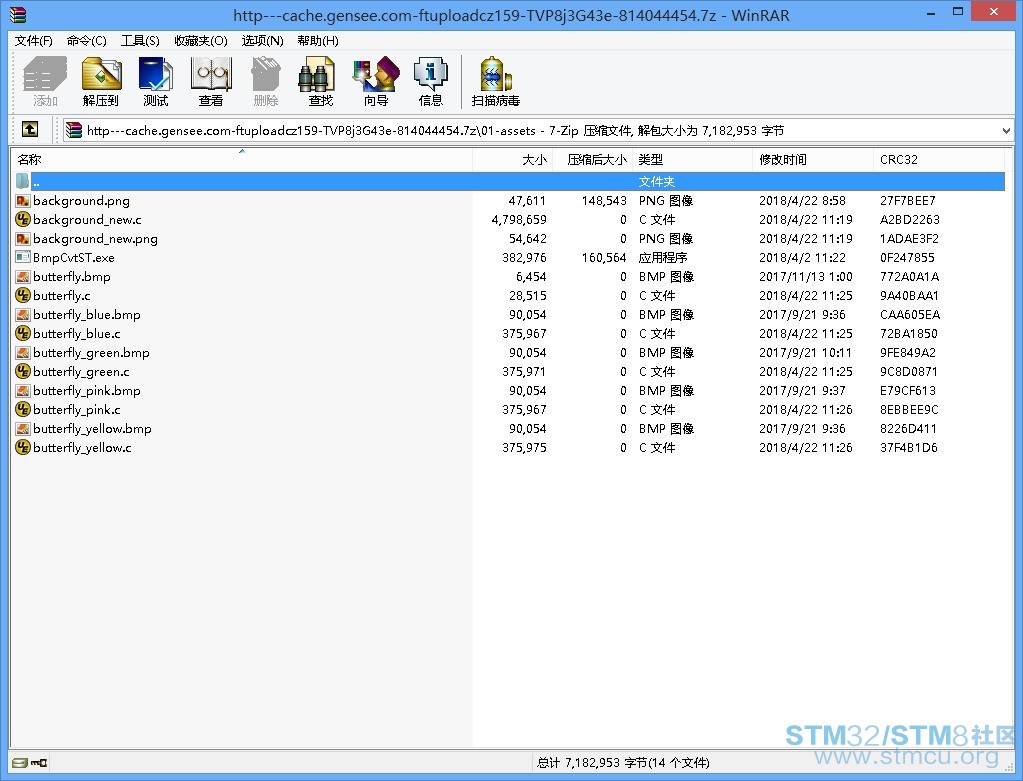
Task: Click the 查看 (View) toolbar icon
Action: [211, 82]
